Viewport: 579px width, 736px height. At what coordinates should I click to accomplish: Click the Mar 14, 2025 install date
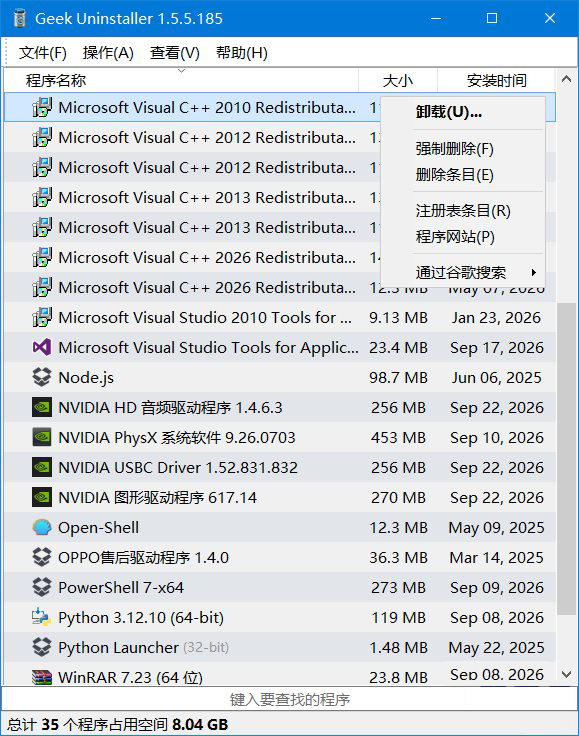(x=496, y=558)
